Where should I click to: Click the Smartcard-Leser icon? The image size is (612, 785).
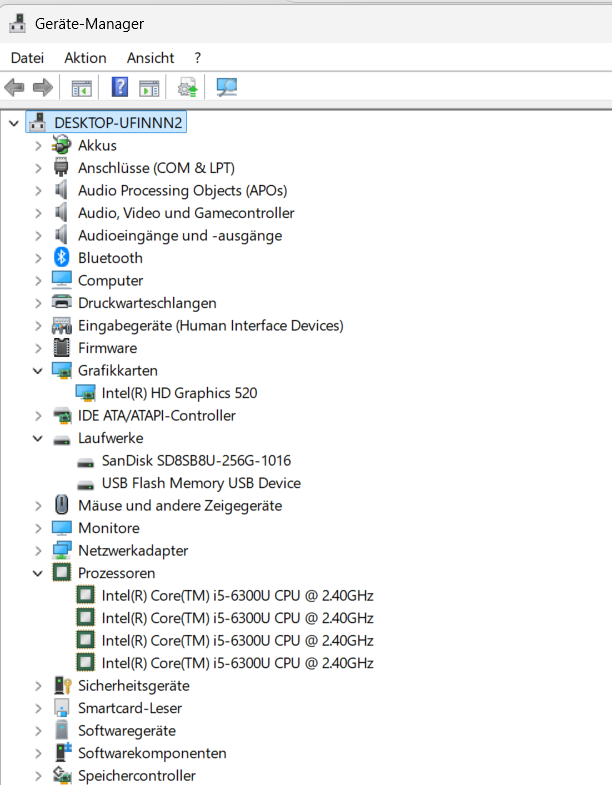click(x=62, y=708)
